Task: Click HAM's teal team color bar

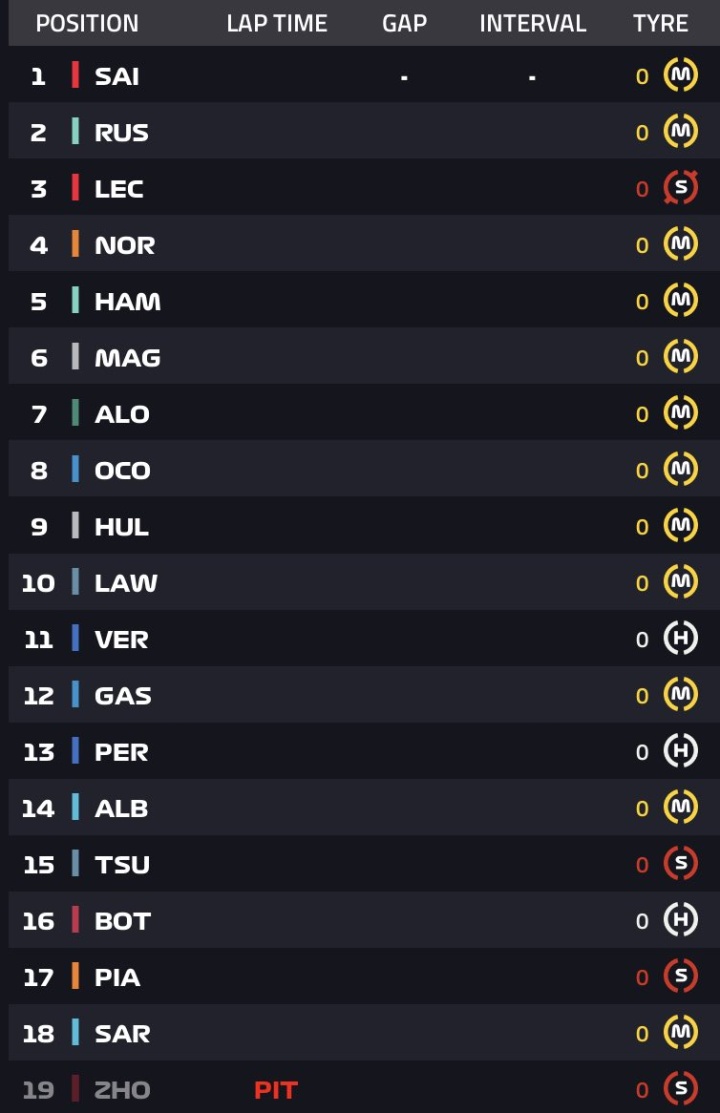Action: tap(75, 300)
